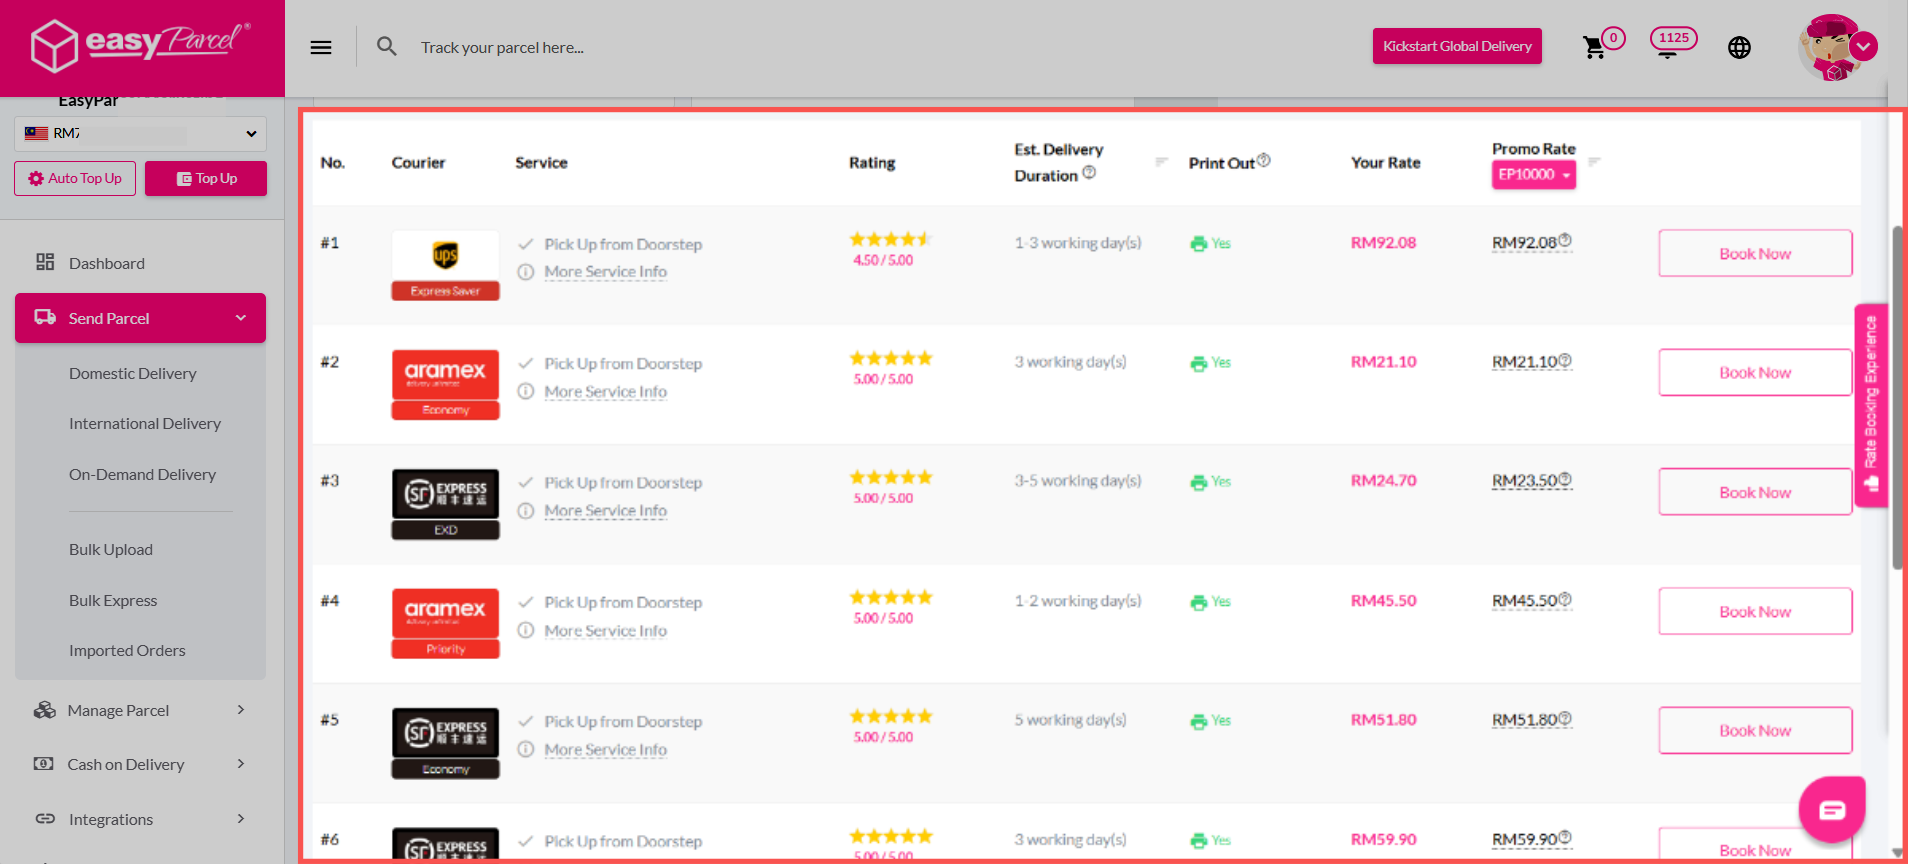Click the SF Express Economy logo
The height and width of the screenshot is (864, 1908).
pyautogui.click(x=445, y=743)
